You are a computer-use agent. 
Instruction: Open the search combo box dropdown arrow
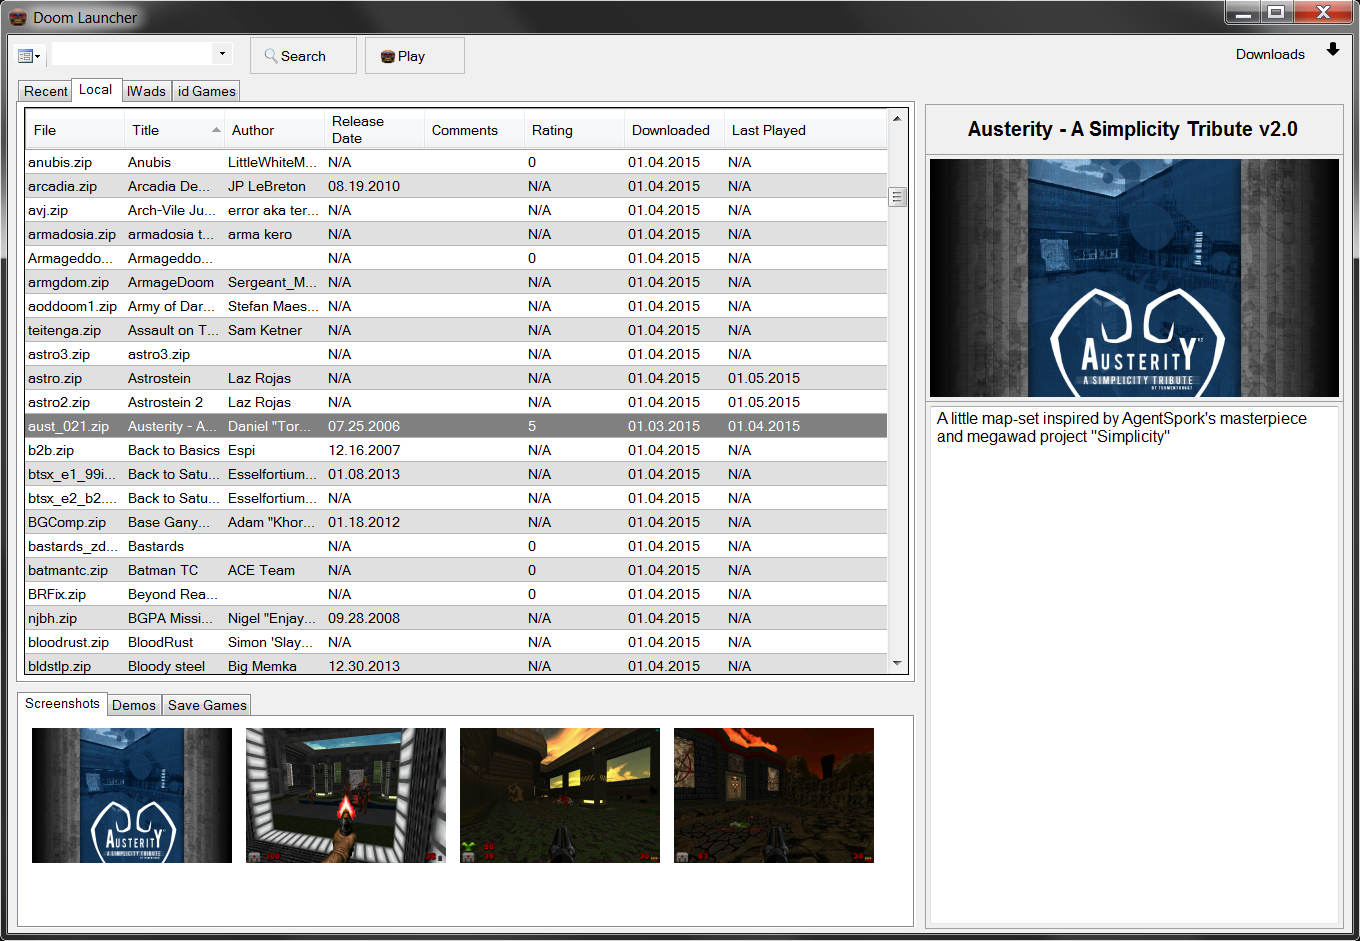[x=222, y=54]
